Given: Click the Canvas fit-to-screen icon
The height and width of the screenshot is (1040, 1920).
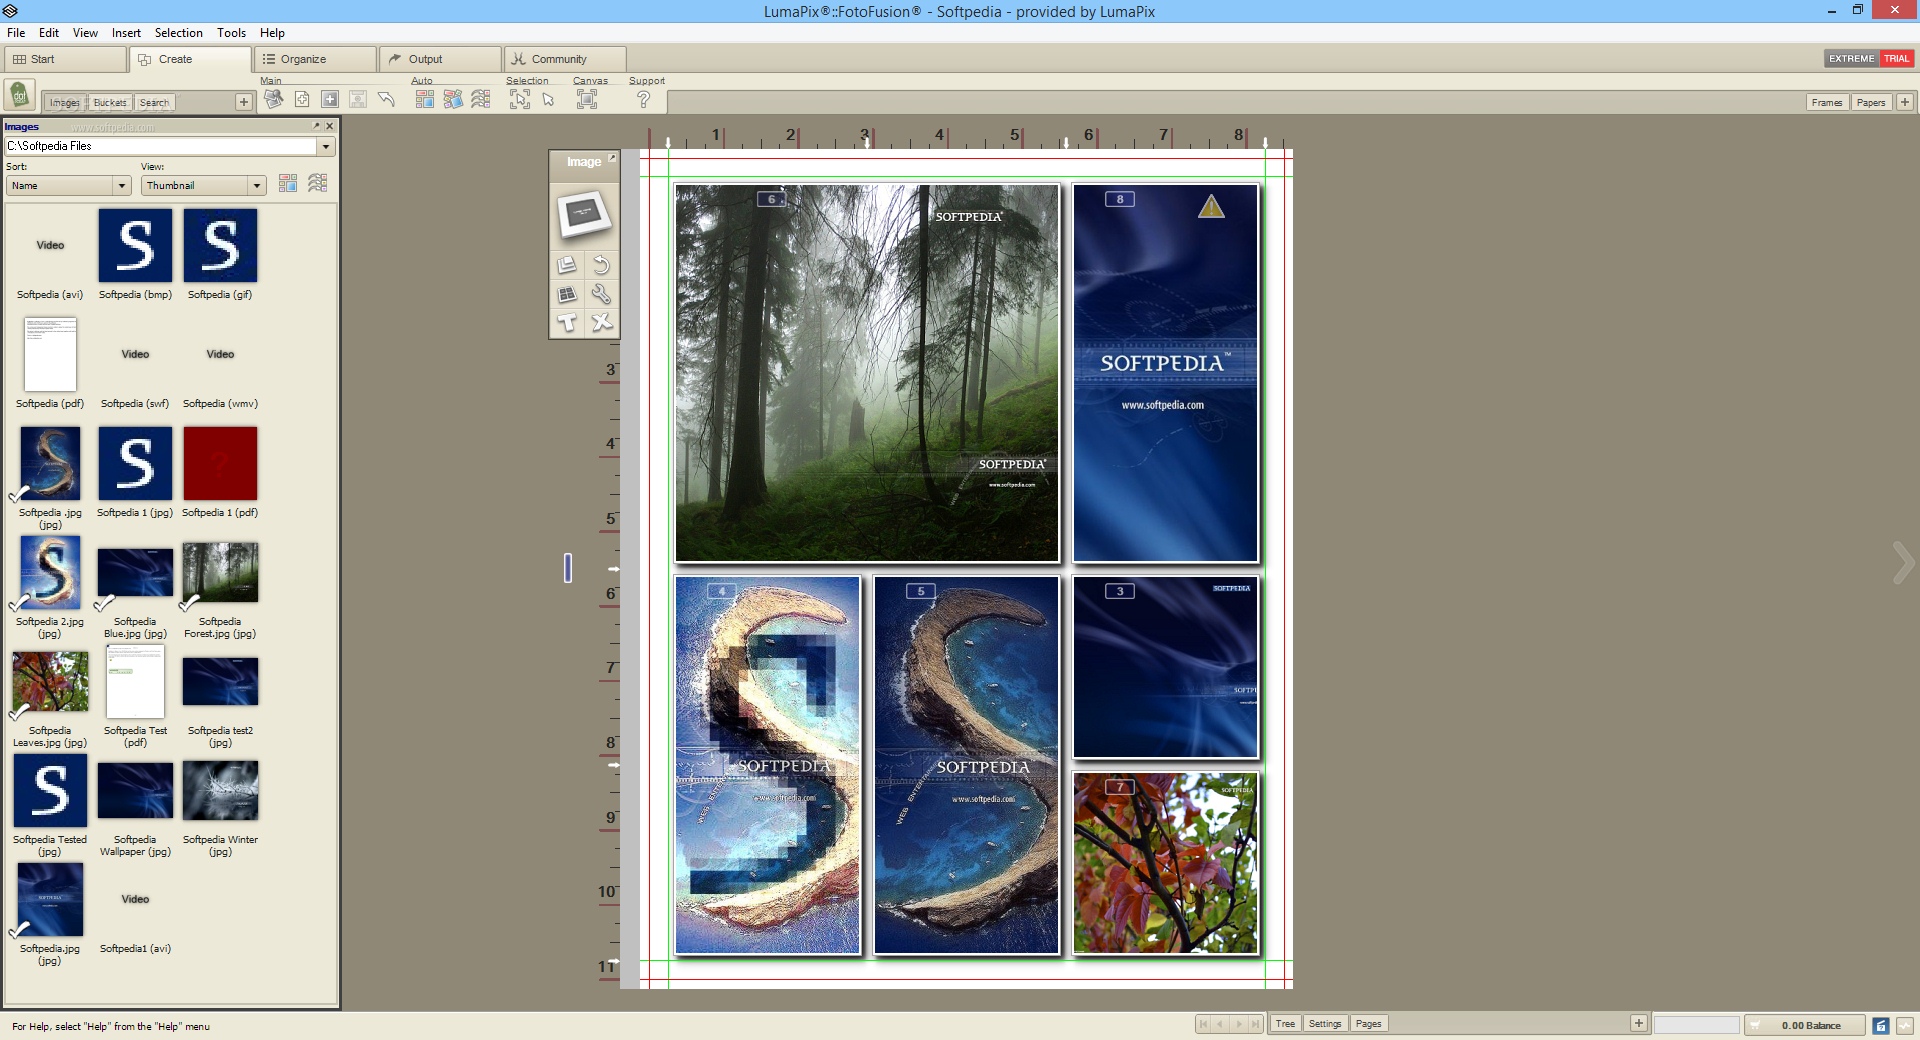Looking at the screenshot, I should 587,99.
